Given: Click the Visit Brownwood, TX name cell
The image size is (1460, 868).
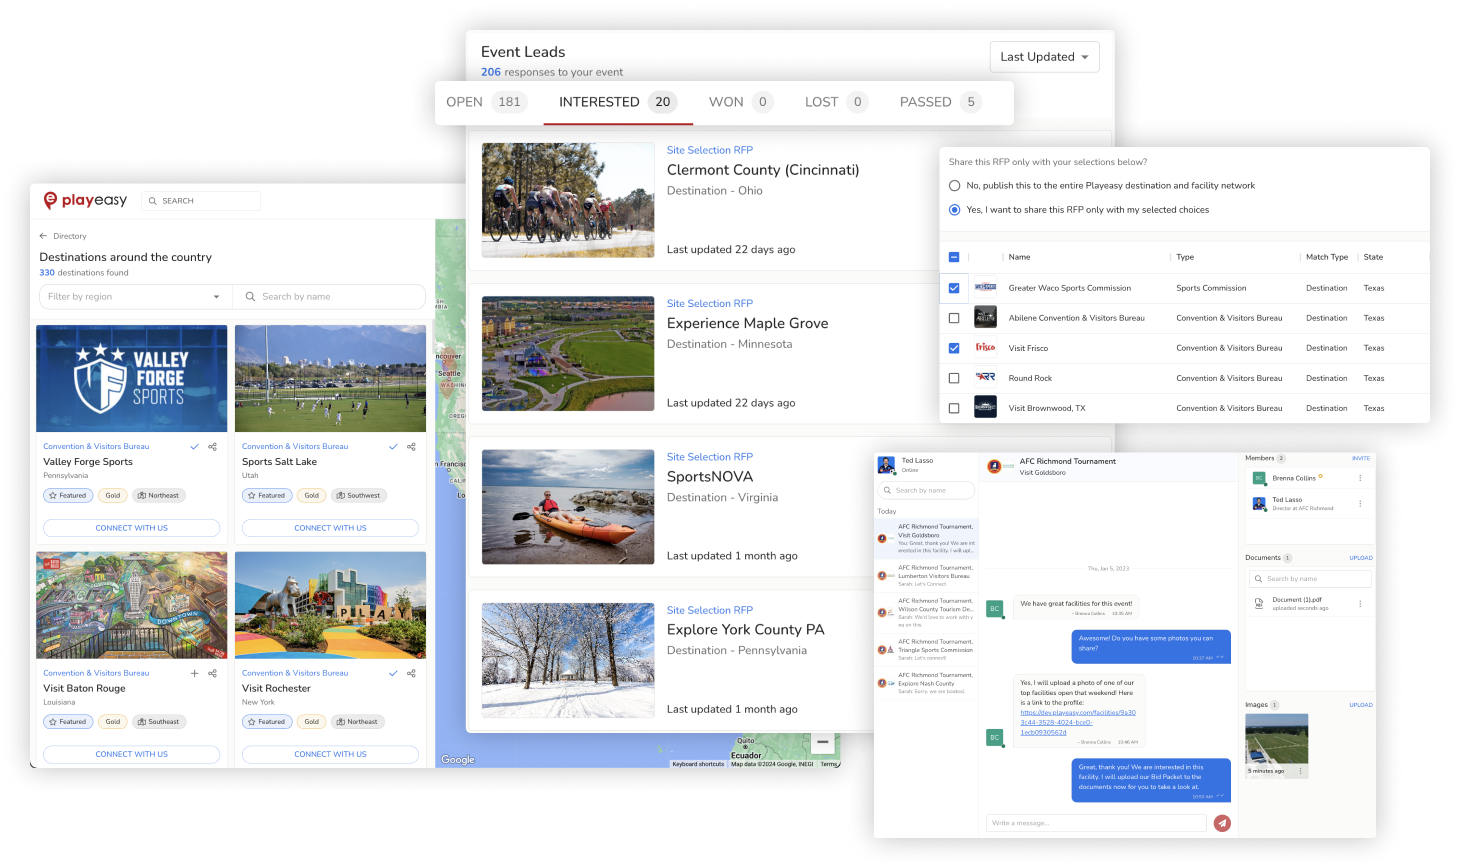Looking at the screenshot, I should click(x=1047, y=408).
